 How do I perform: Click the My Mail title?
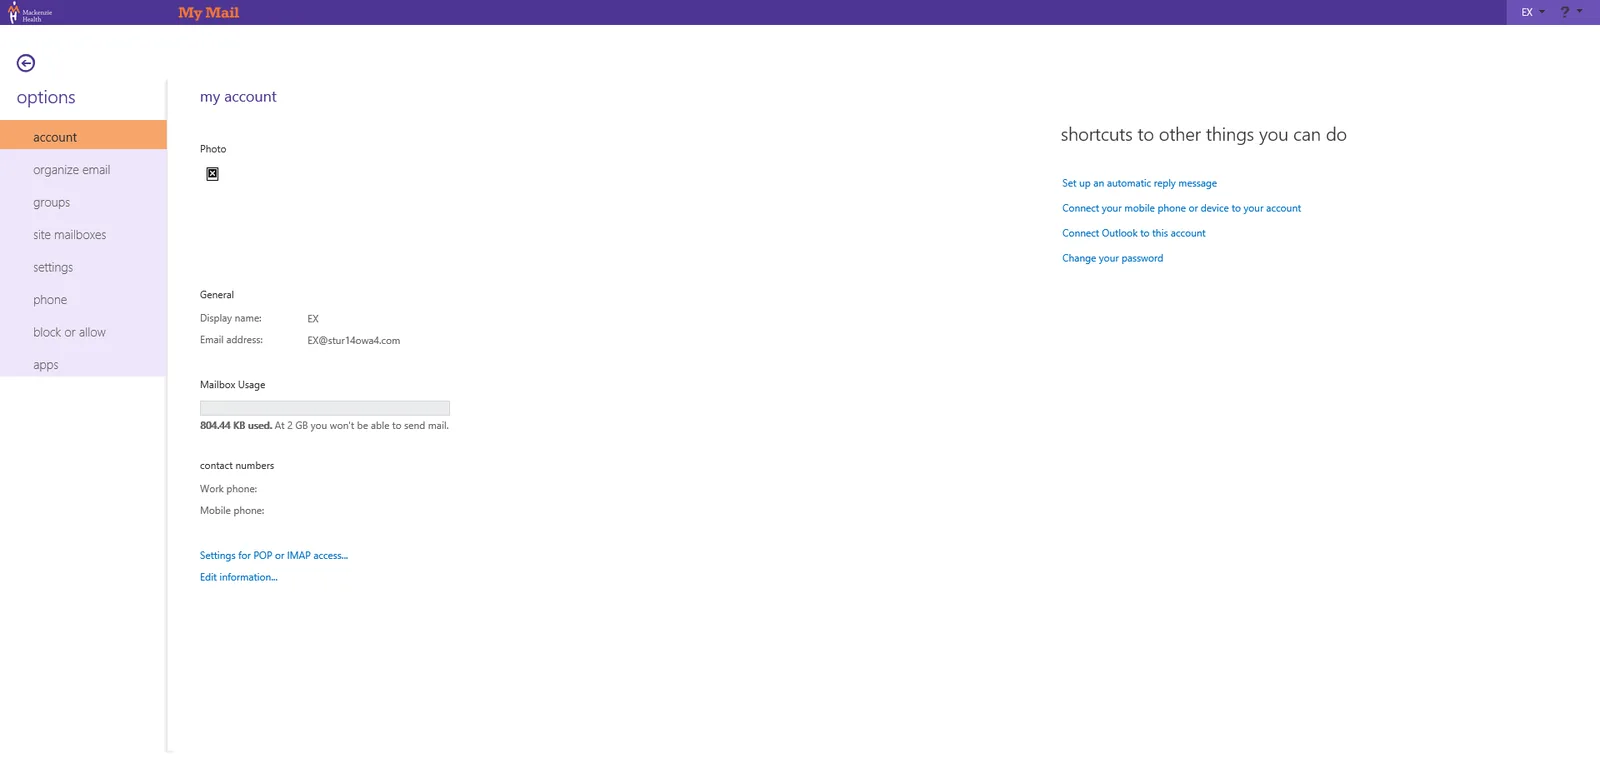click(x=209, y=12)
